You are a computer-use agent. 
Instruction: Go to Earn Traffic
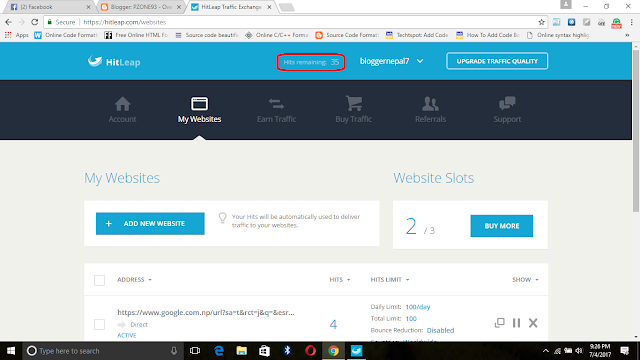[276, 110]
